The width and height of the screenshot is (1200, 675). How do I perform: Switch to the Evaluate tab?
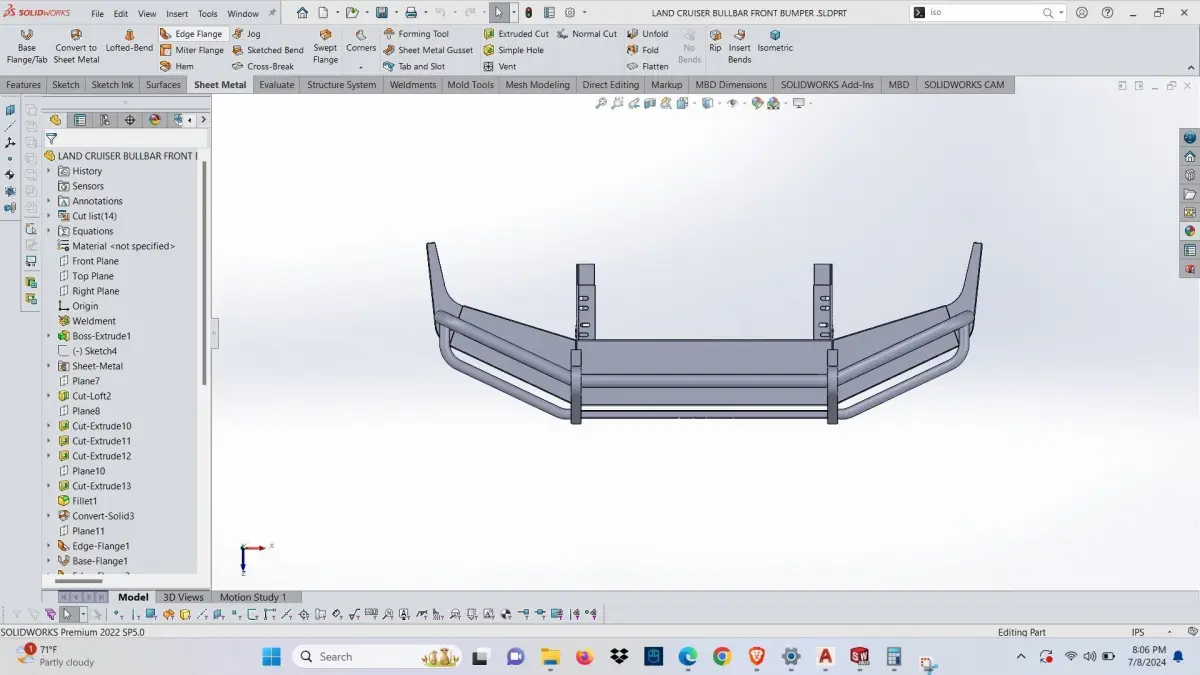pos(277,85)
